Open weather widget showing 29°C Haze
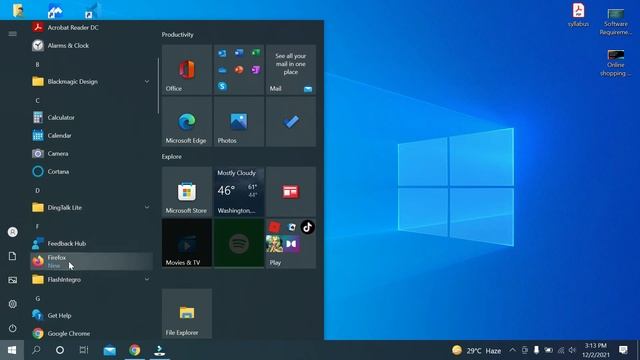 [476, 350]
